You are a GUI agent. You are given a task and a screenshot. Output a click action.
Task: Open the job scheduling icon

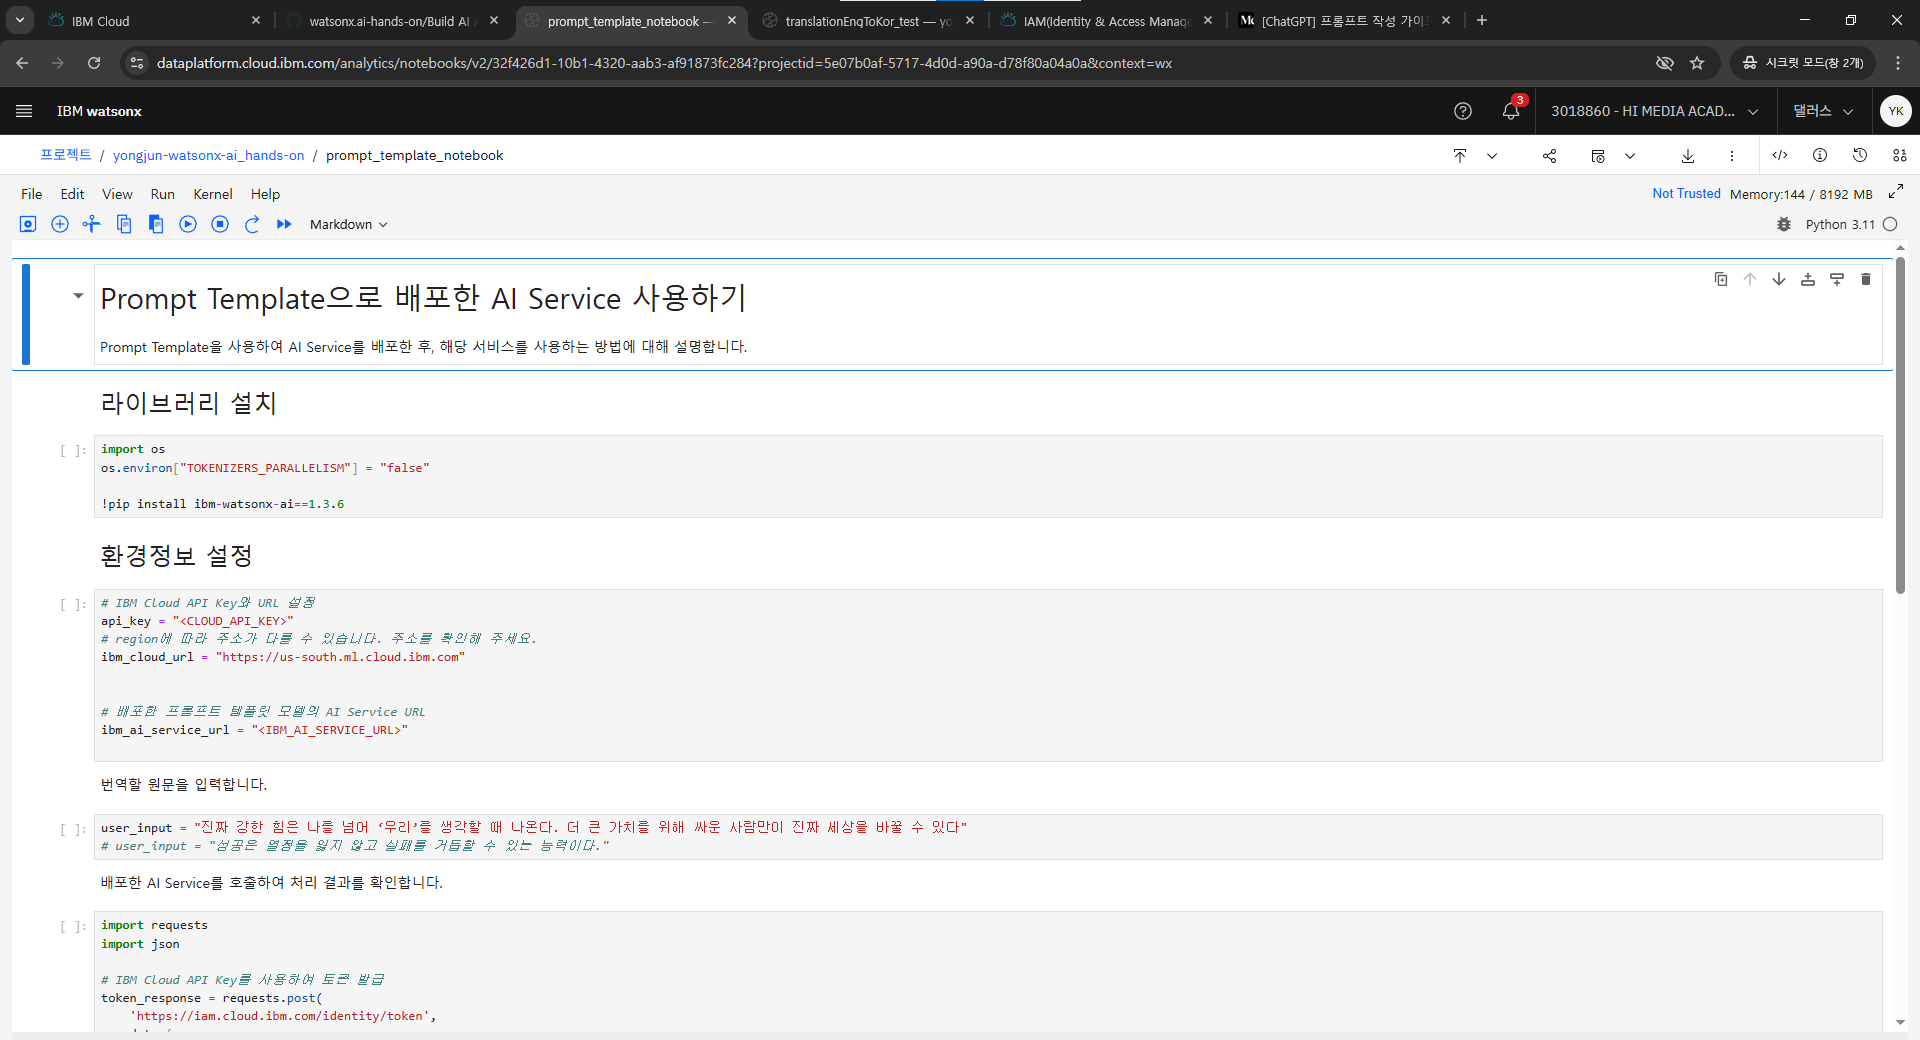[1598, 155]
